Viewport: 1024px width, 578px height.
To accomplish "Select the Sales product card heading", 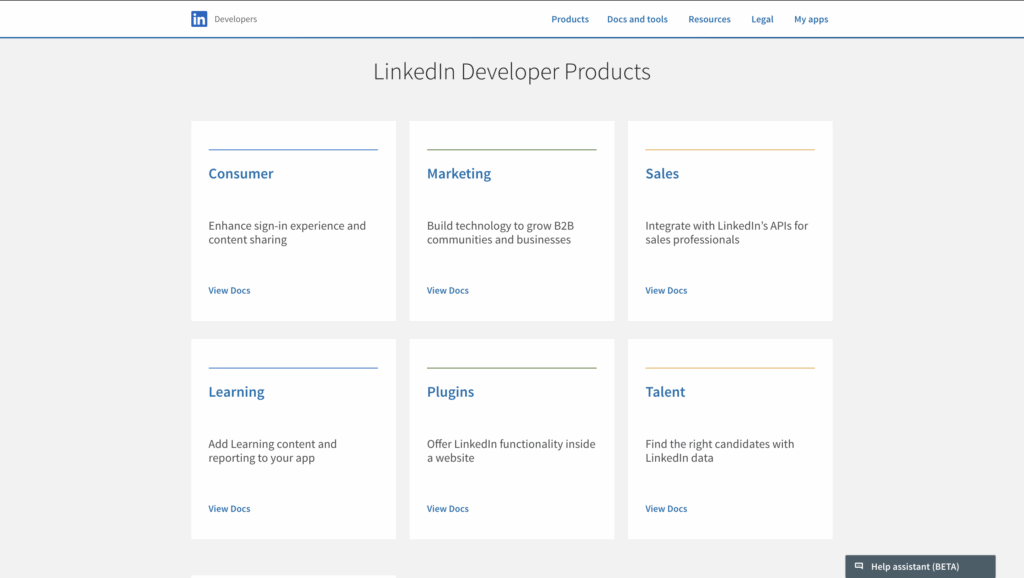I will coord(662,173).
